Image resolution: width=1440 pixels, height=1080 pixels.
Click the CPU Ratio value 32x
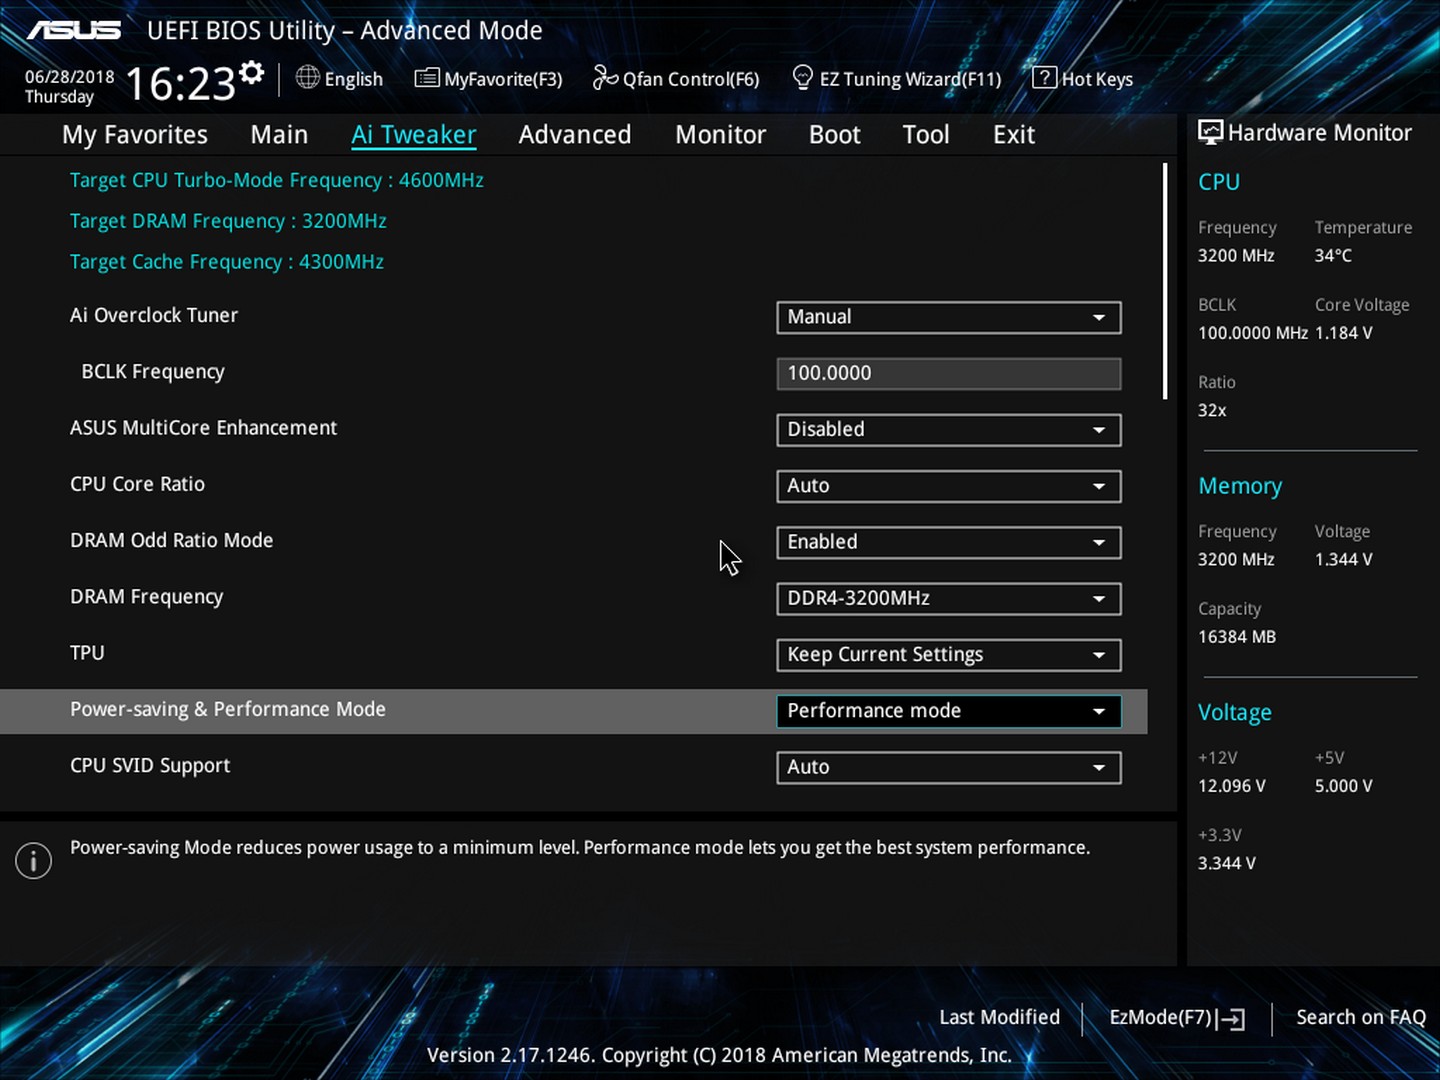point(1212,410)
